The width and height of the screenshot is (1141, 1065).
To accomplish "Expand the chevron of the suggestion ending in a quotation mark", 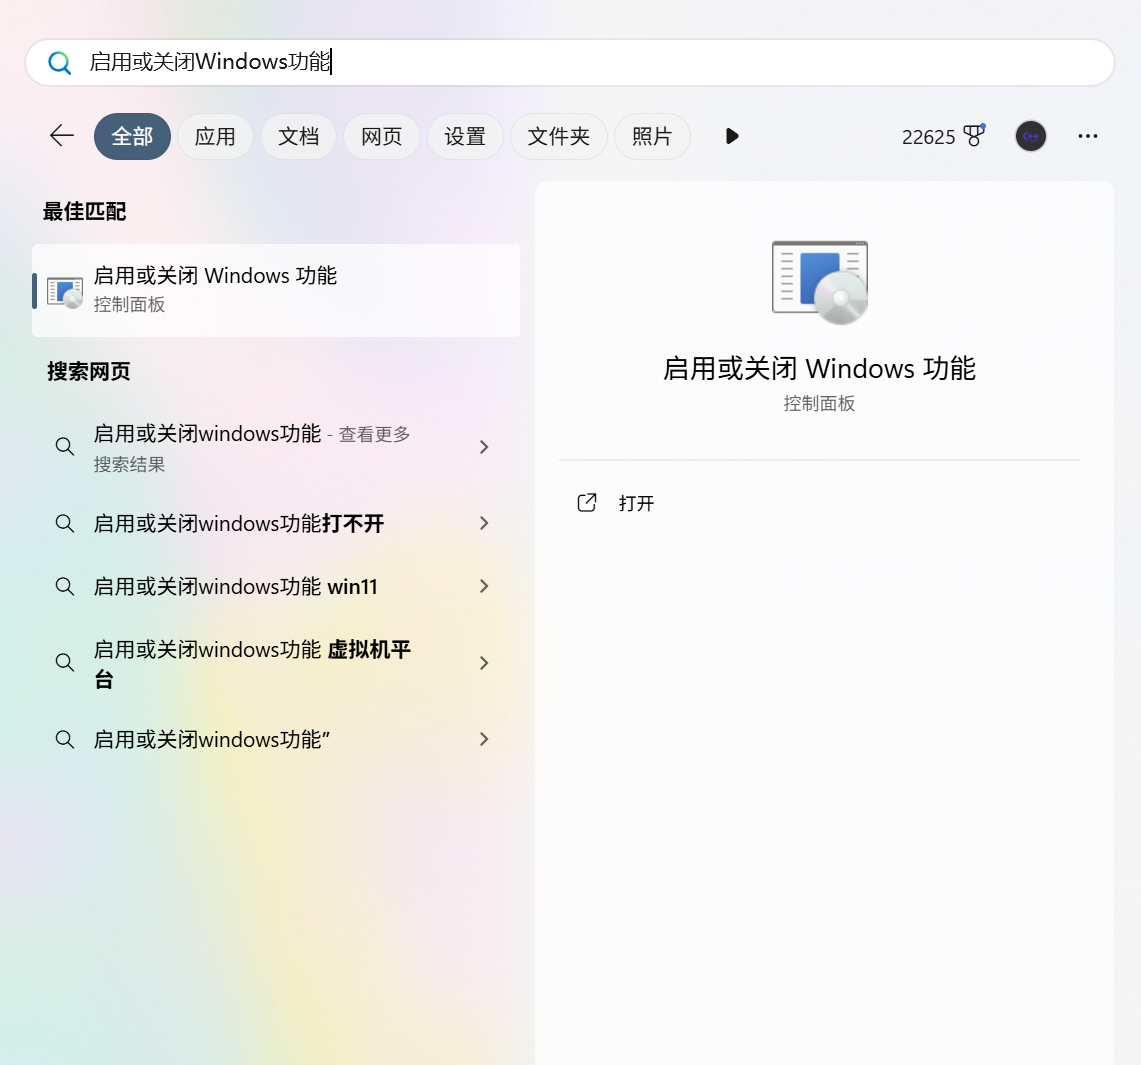I will point(484,739).
